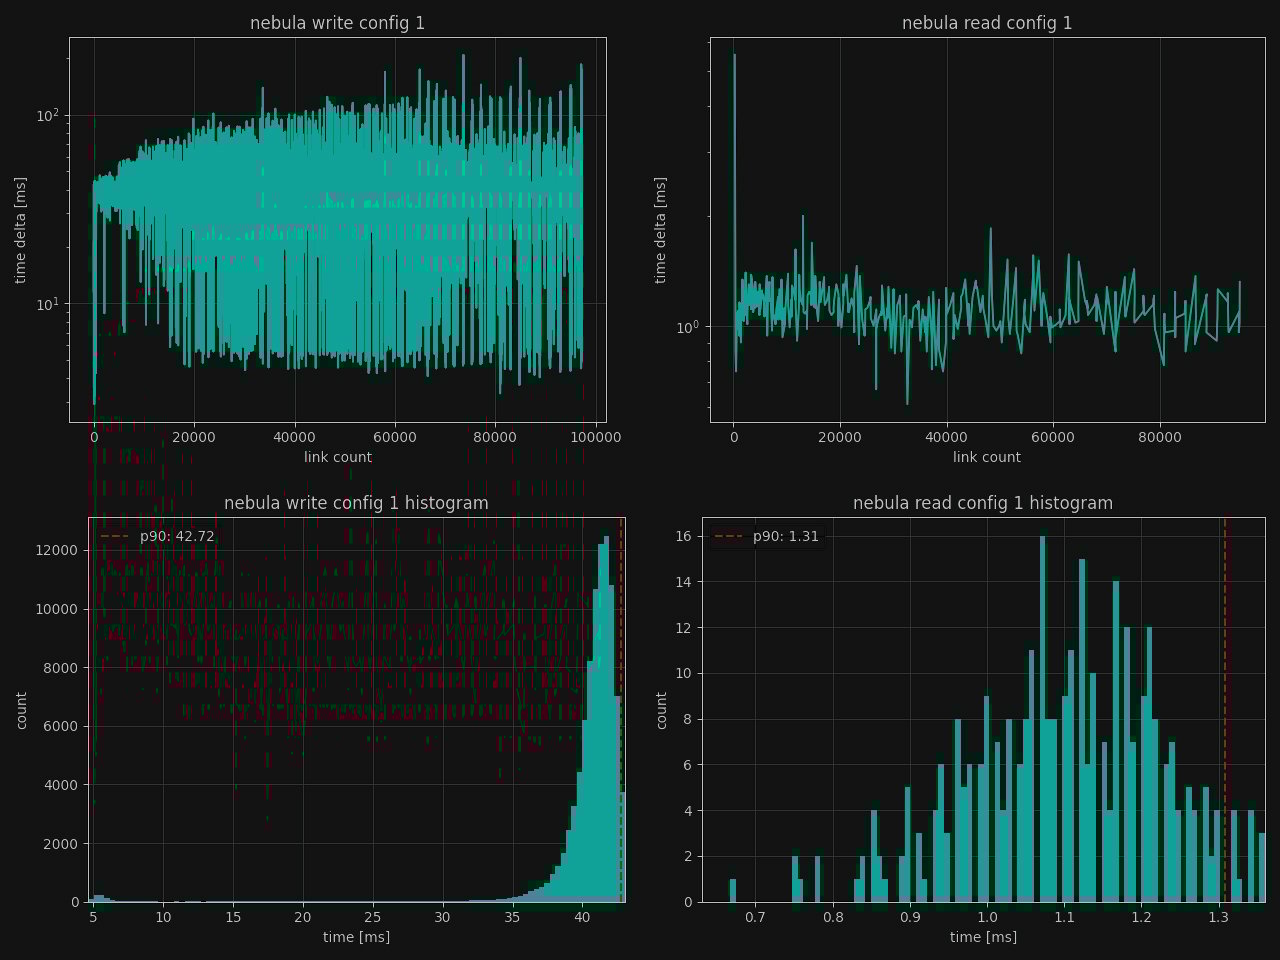The image size is (1280, 960).
Task: Click the "1.0" time tick on read histogram
Action: (987, 917)
